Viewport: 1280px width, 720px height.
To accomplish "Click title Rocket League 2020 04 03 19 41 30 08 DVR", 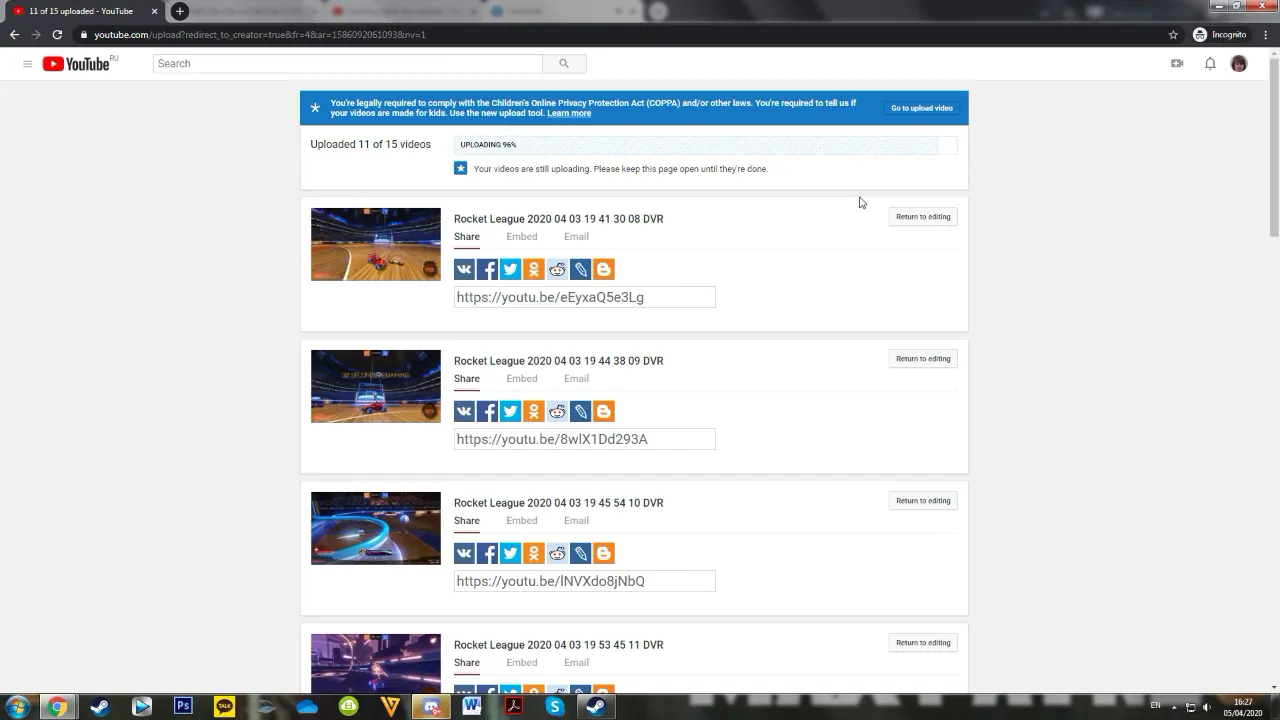I will (558, 219).
